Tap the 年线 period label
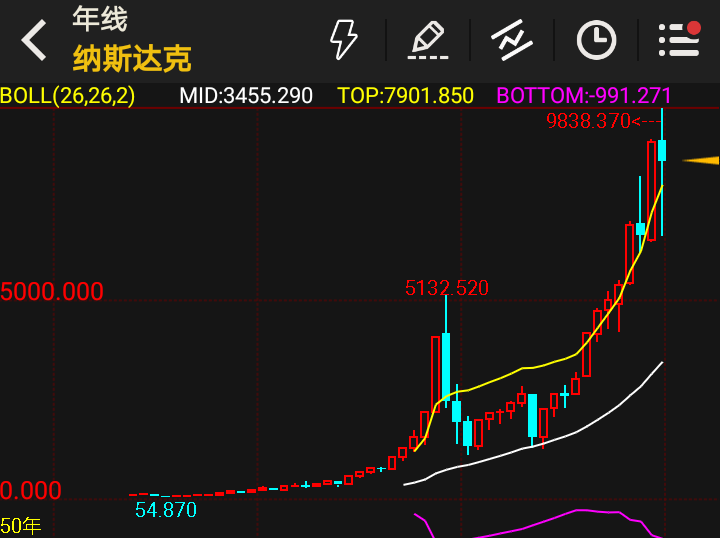The width and height of the screenshot is (720, 538). [100, 19]
